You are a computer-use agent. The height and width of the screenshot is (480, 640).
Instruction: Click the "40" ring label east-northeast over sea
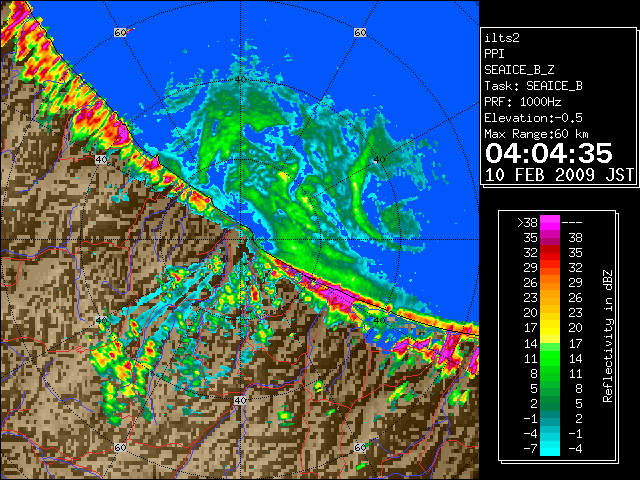tap(380, 160)
